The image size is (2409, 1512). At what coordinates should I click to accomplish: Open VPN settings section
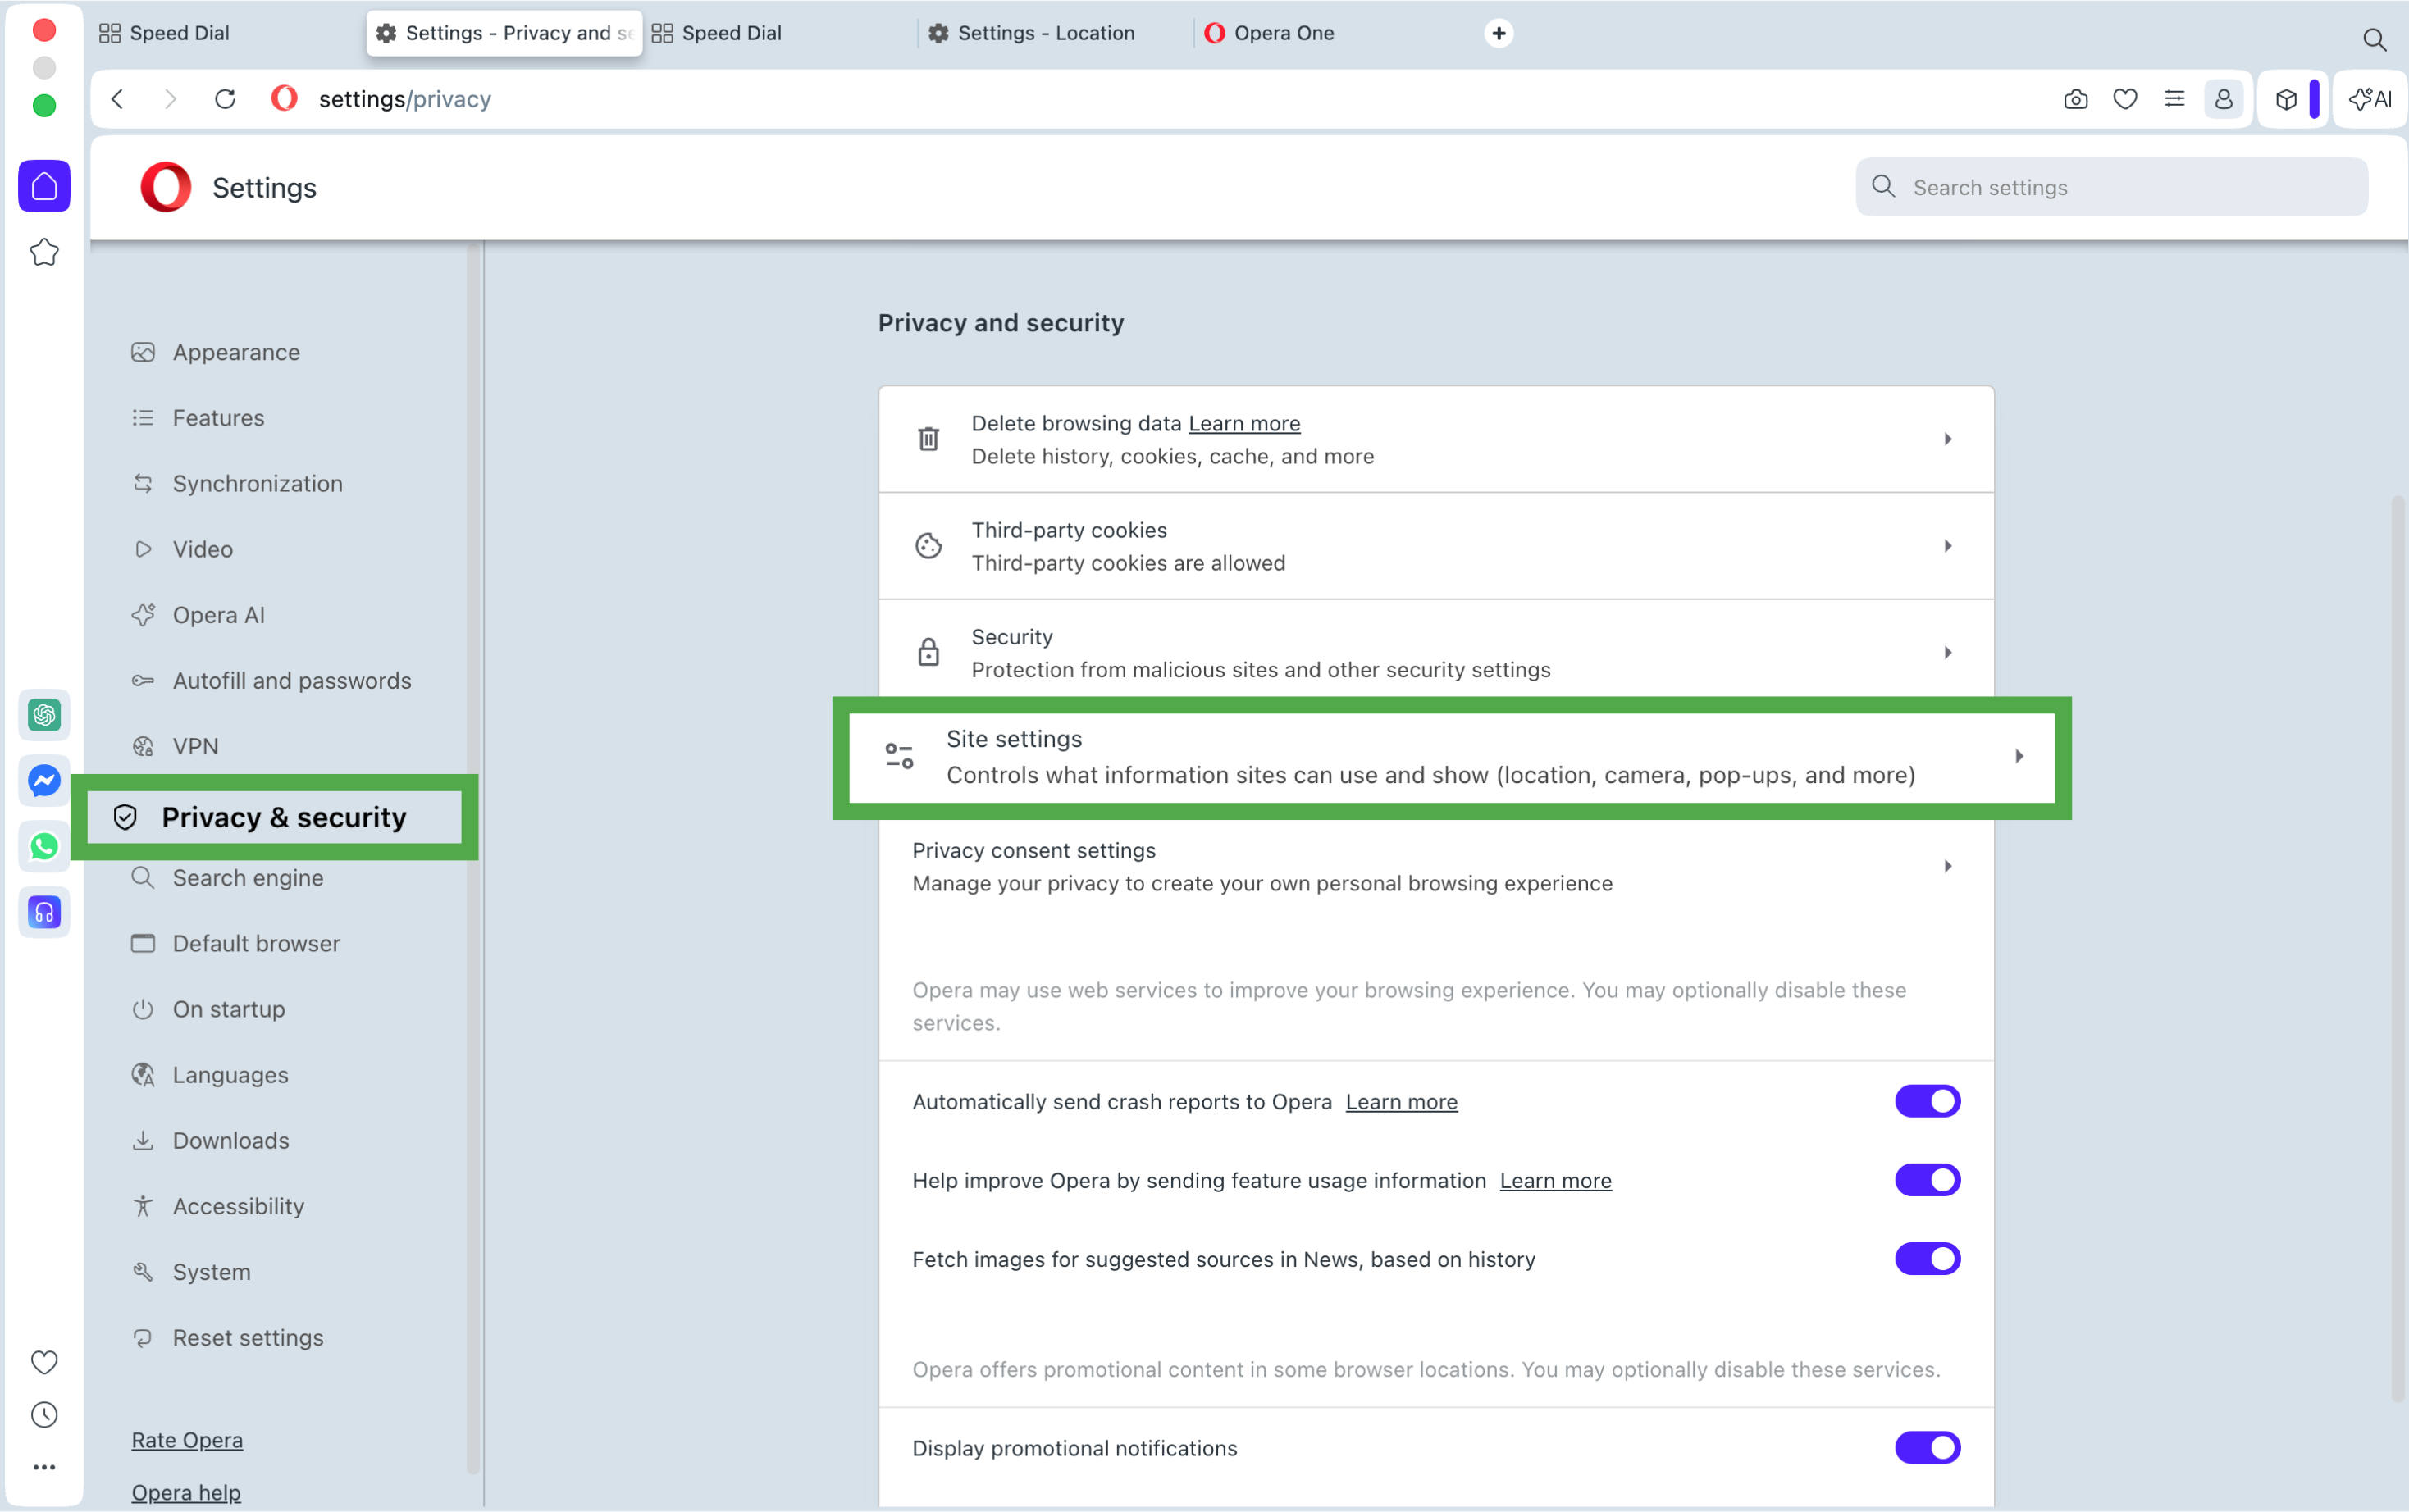click(175, 746)
